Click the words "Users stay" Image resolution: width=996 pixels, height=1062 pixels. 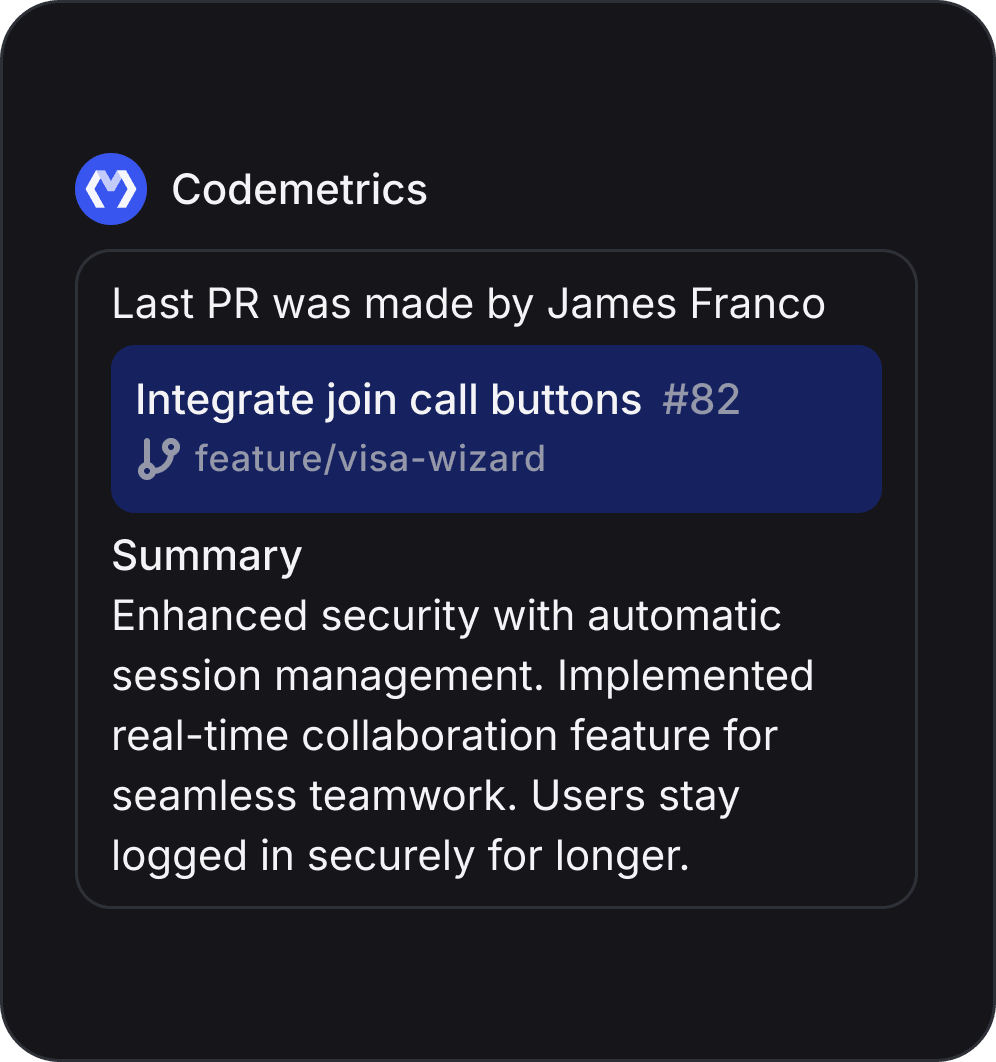pyautogui.click(x=635, y=796)
